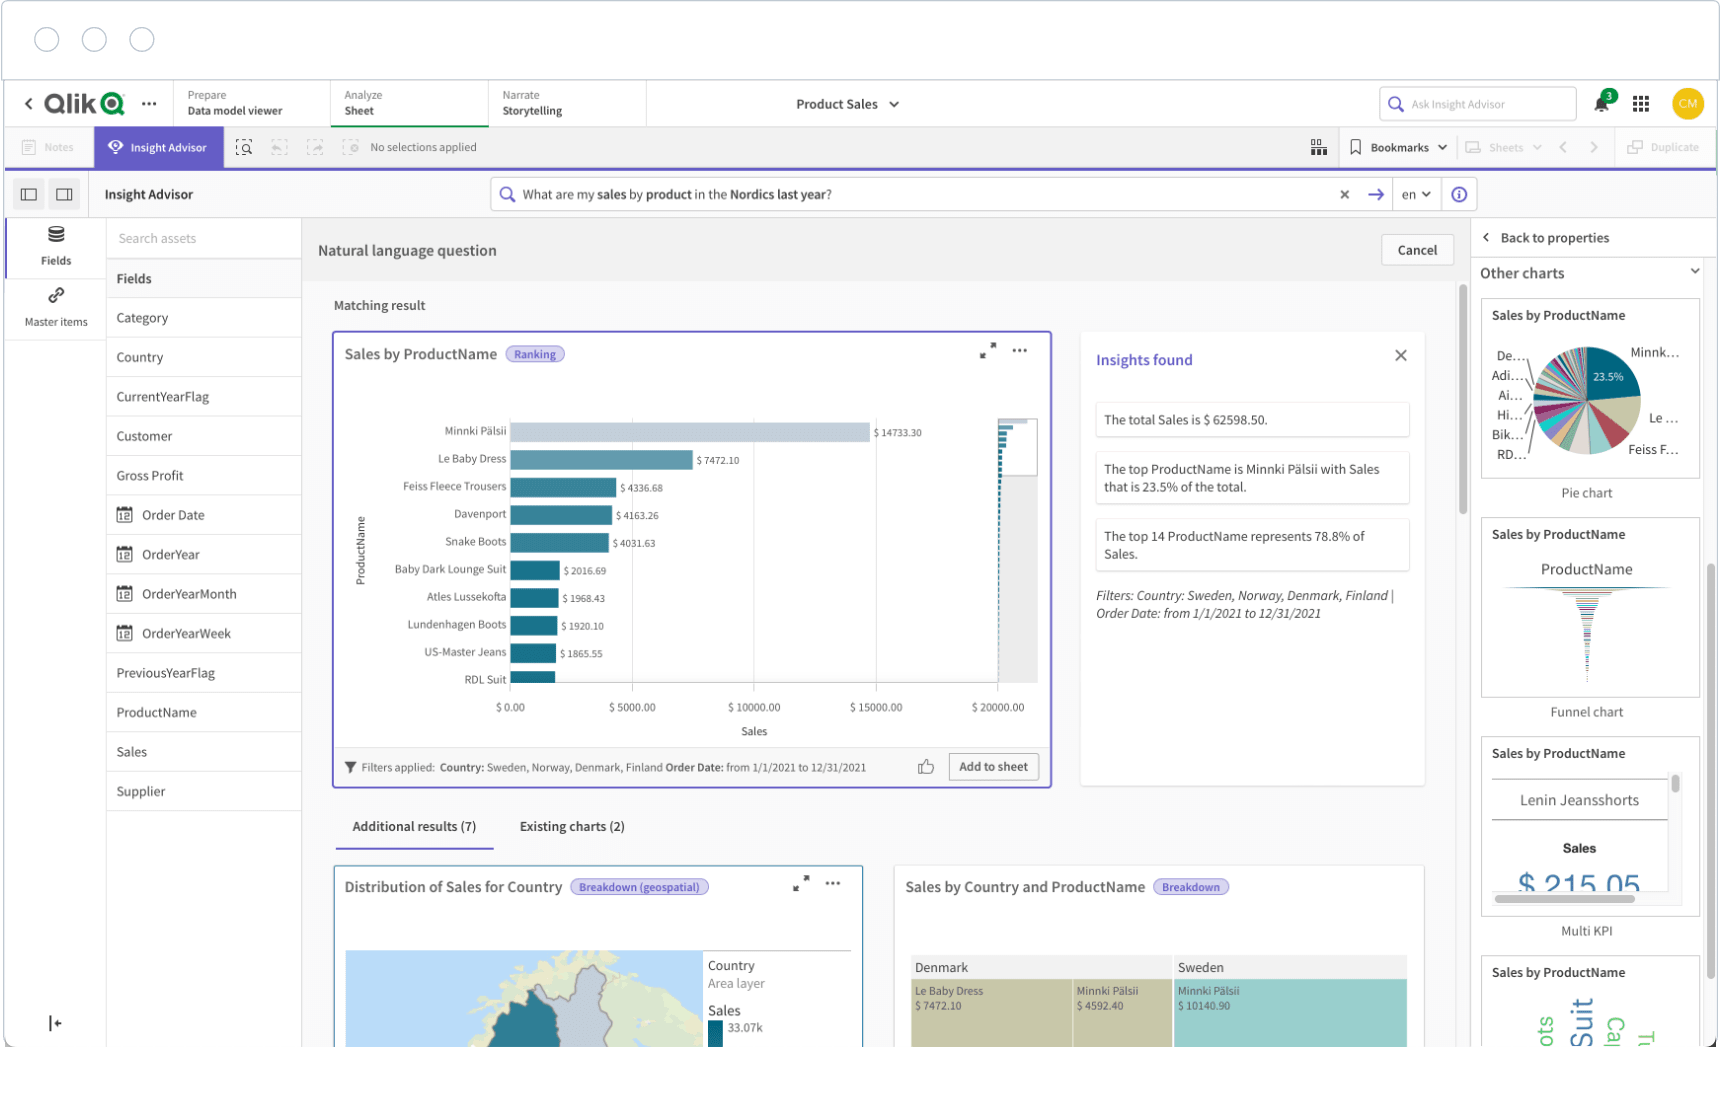The width and height of the screenshot is (1720, 1100).
Task: Collapse the Other charts section
Action: point(1694,271)
